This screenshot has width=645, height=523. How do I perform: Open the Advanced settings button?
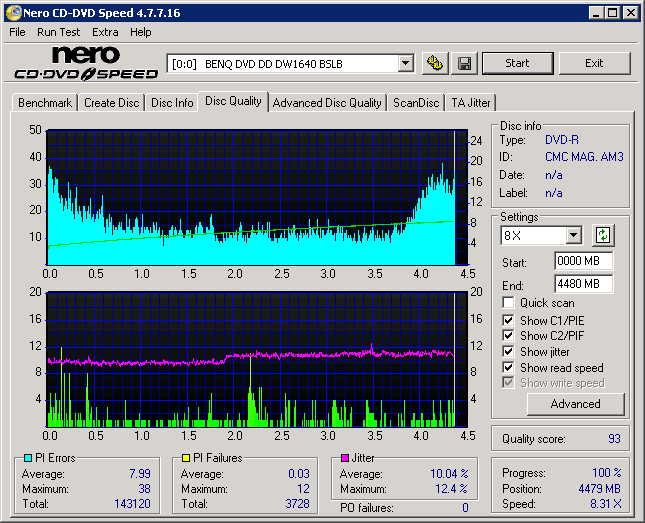pos(575,404)
